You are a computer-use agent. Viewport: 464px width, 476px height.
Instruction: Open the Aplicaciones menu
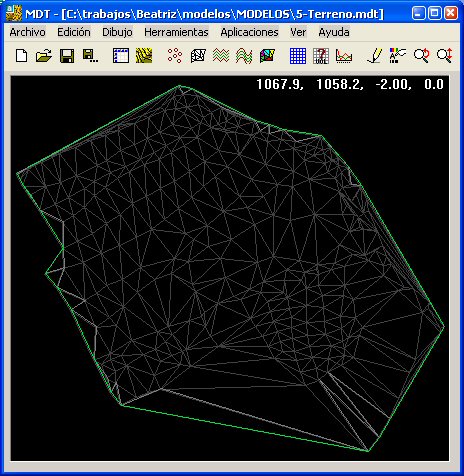coord(249,32)
